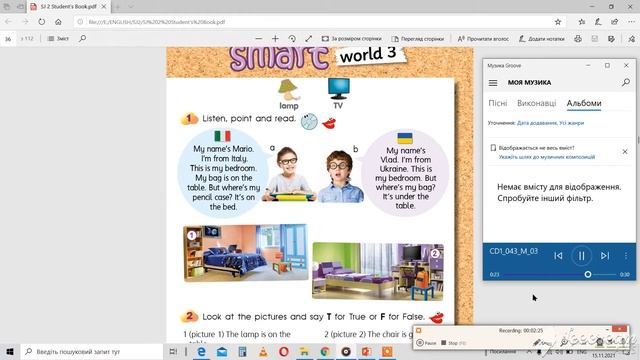Pause the playing track CD1_043_M_03
The image size is (640, 360).
[581, 256]
